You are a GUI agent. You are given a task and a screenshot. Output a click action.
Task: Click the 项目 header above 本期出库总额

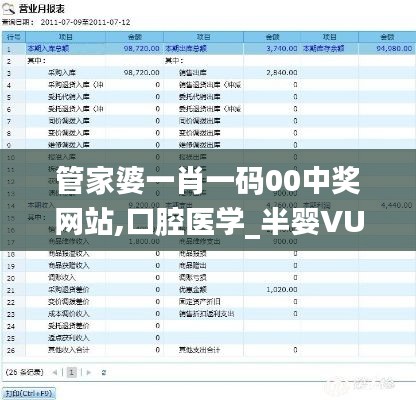[x=203, y=37]
